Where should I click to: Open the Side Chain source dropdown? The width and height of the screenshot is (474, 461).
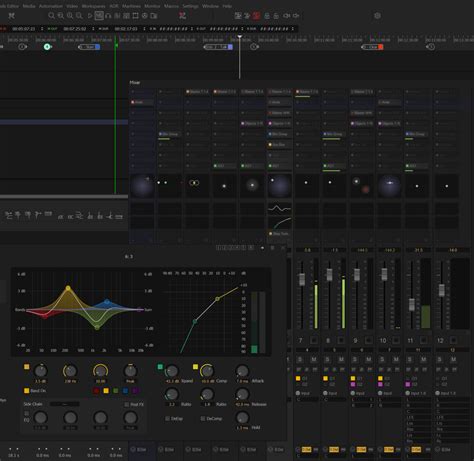click(x=65, y=404)
